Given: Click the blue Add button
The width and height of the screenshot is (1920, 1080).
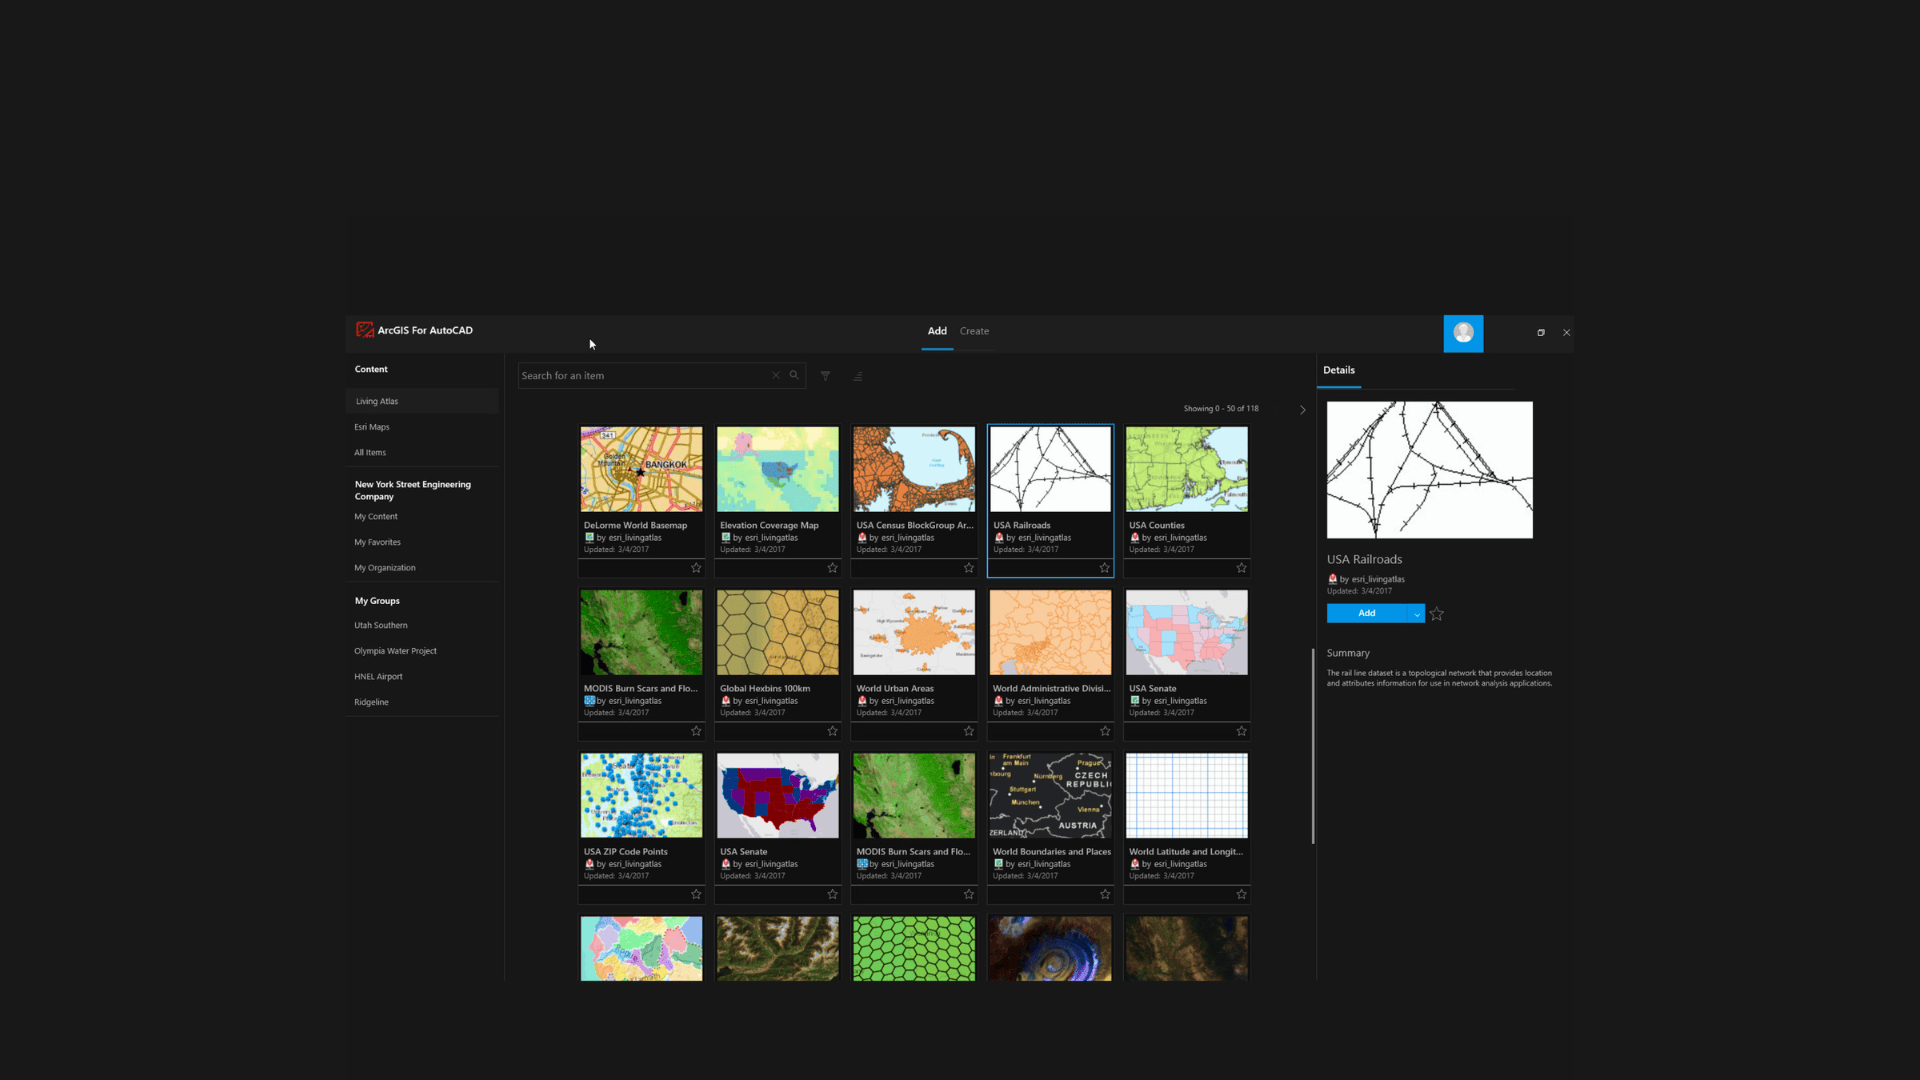Looking at the screenshot, I should (1366, 614).
